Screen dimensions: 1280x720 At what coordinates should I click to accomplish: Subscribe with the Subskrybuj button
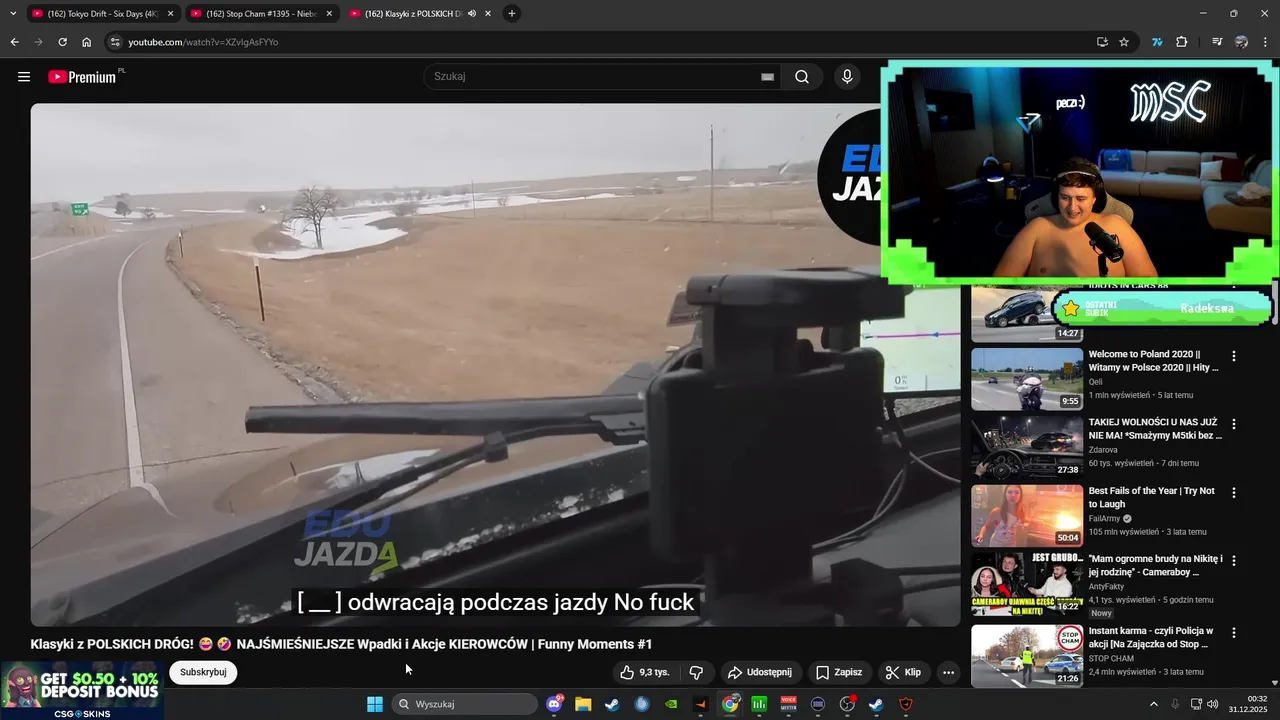click(203, 672)
